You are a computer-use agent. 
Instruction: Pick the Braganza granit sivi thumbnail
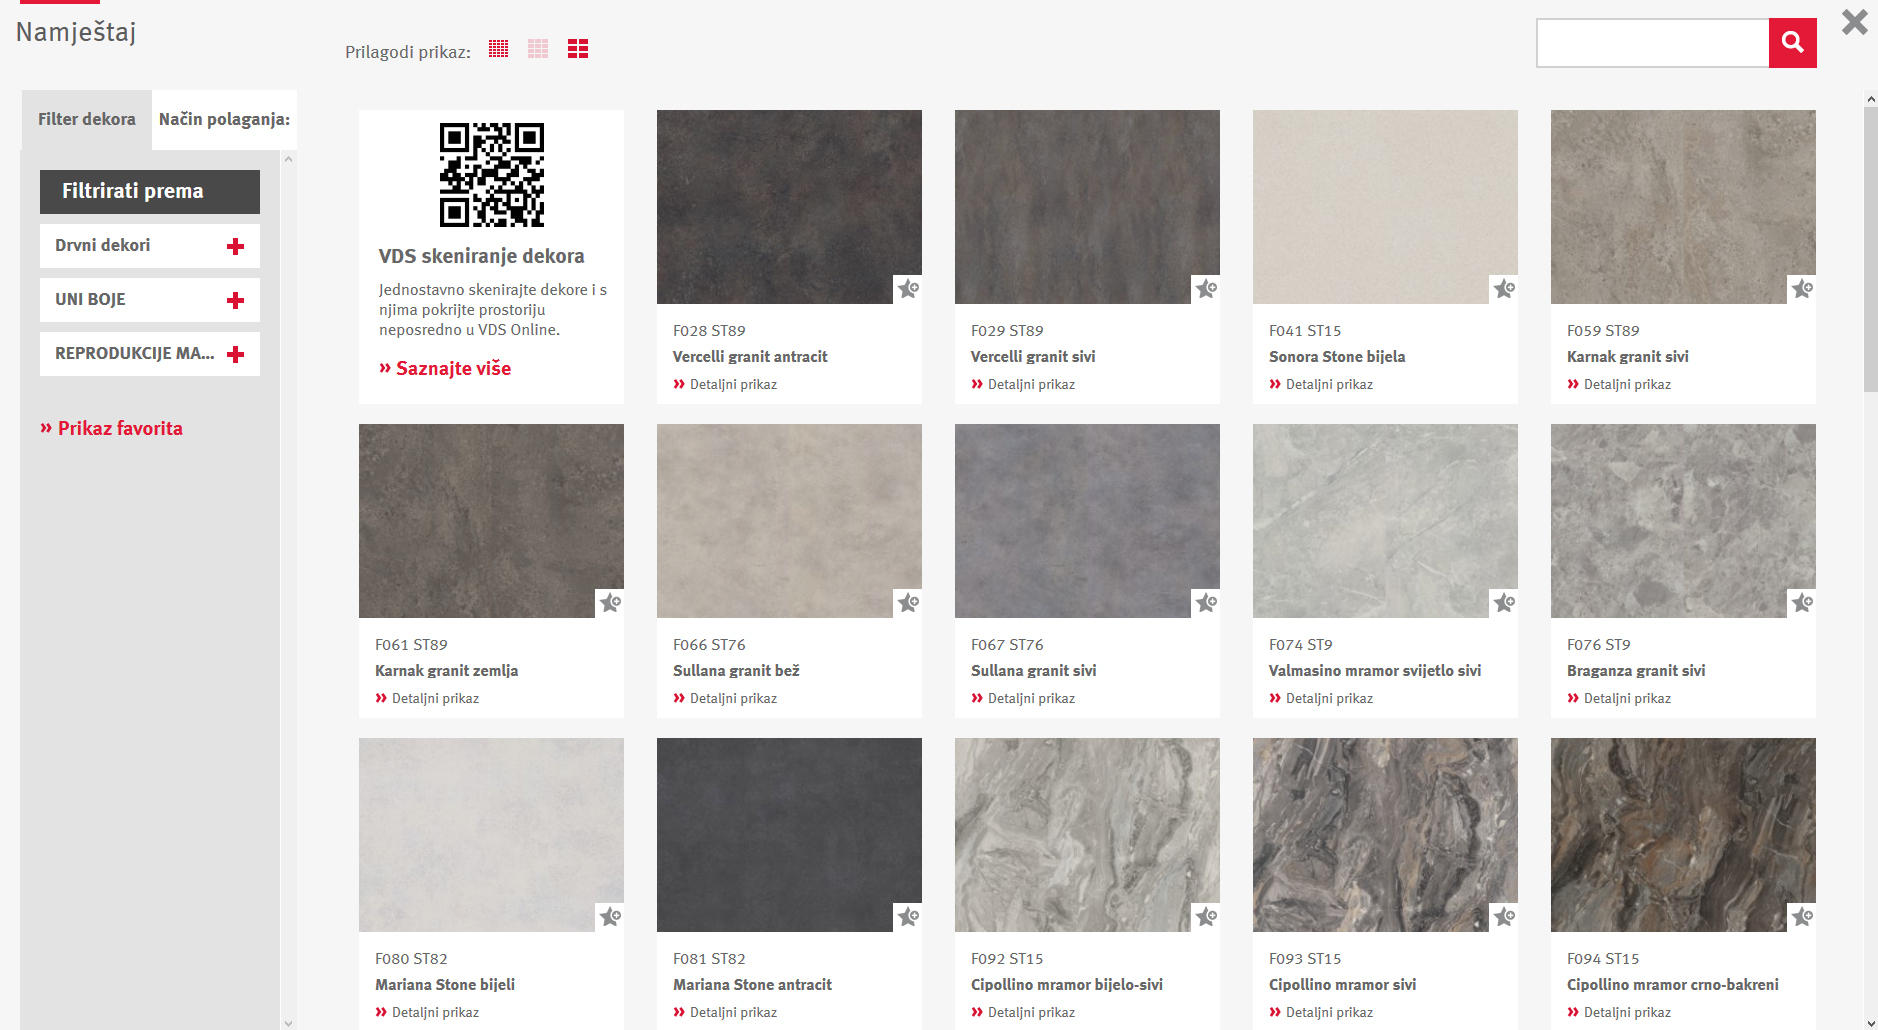[x=1683, y=521]
